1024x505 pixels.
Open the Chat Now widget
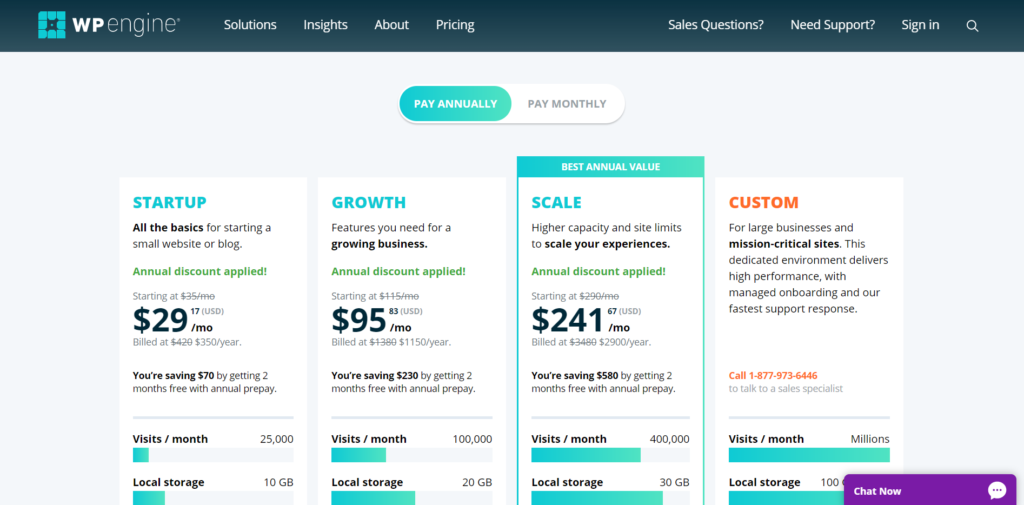pos(930,490)
